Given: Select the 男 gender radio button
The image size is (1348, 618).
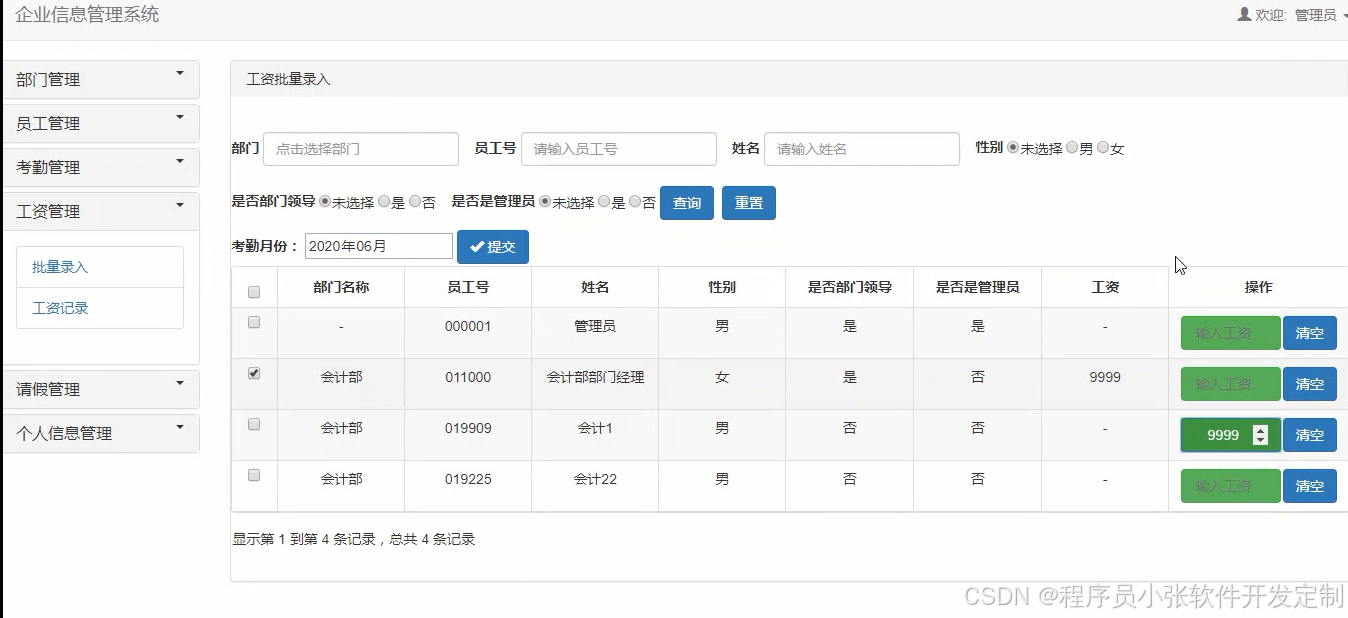Looking at the screenshot, I should tap(1073, 147).
